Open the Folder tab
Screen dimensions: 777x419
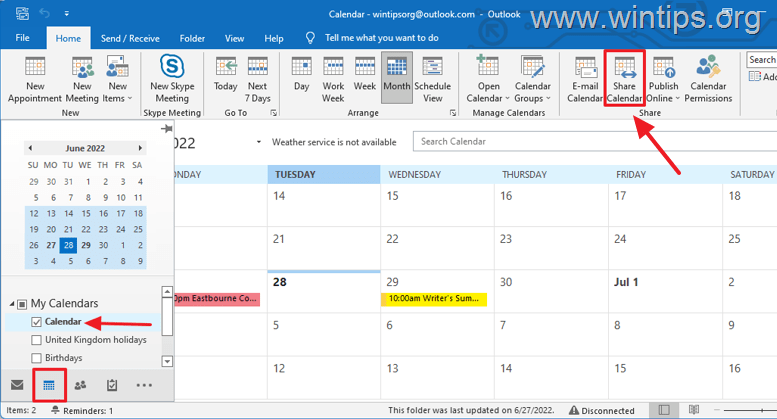(x=192, y=38)
